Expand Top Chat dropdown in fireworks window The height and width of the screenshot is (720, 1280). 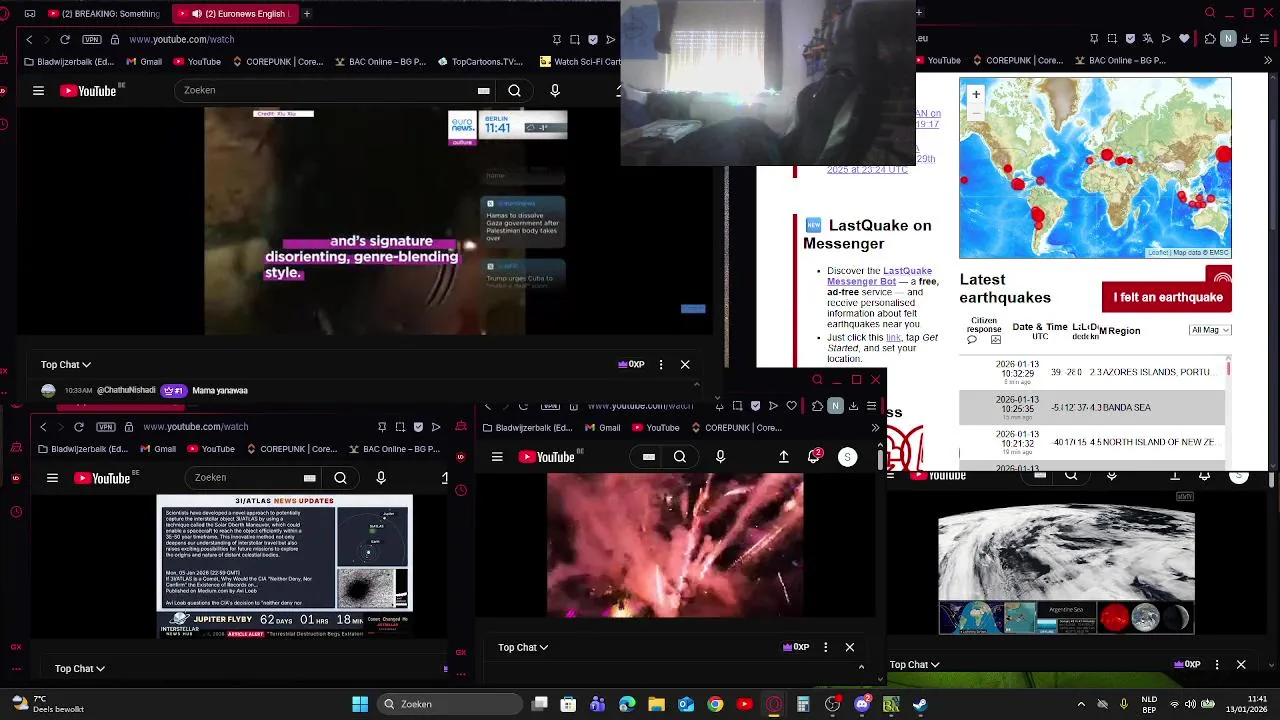coord(523,648)
